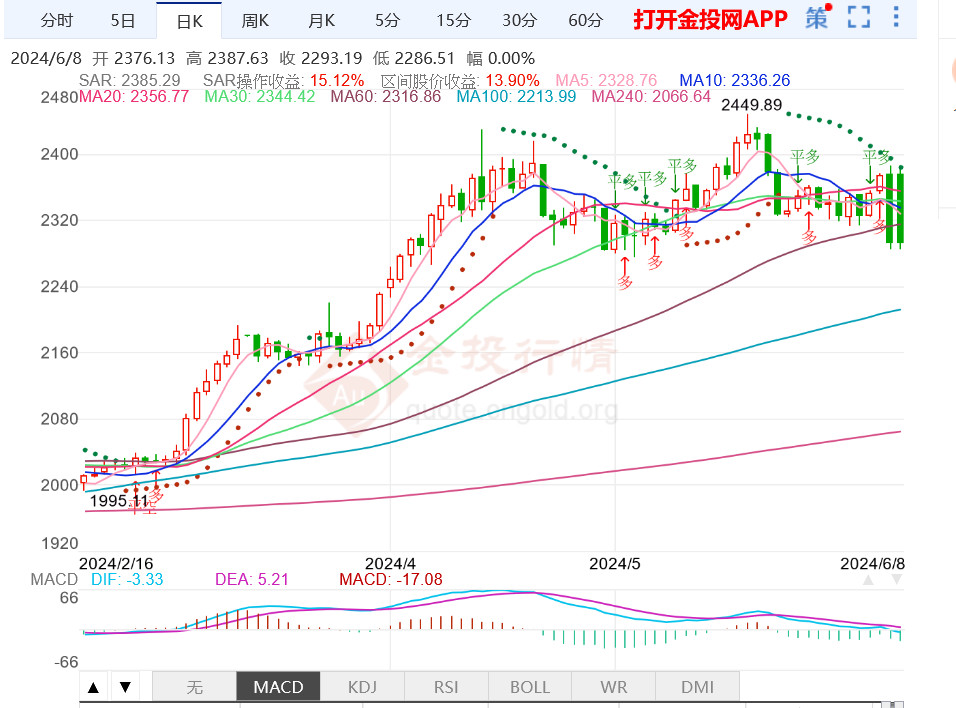Choose the 15分 interval tab
956x708 pixels.
point(453,20)
